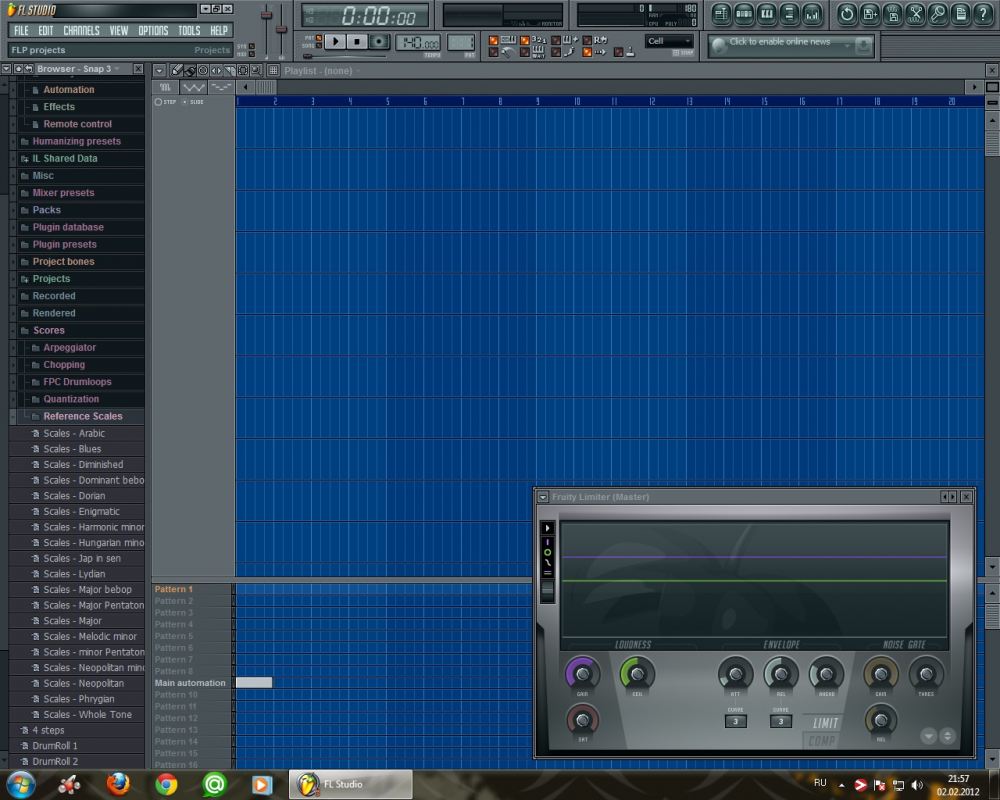Select the zoom tool in Playlist toolbar

(x=256, y=71)
